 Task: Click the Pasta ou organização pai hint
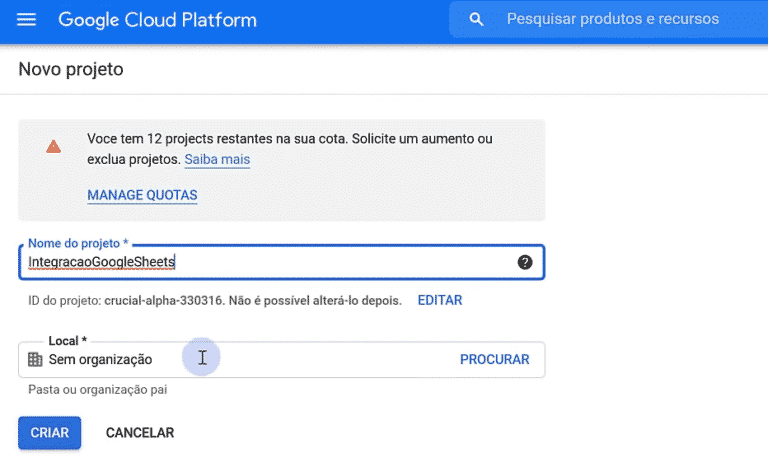tap(97, 390)
